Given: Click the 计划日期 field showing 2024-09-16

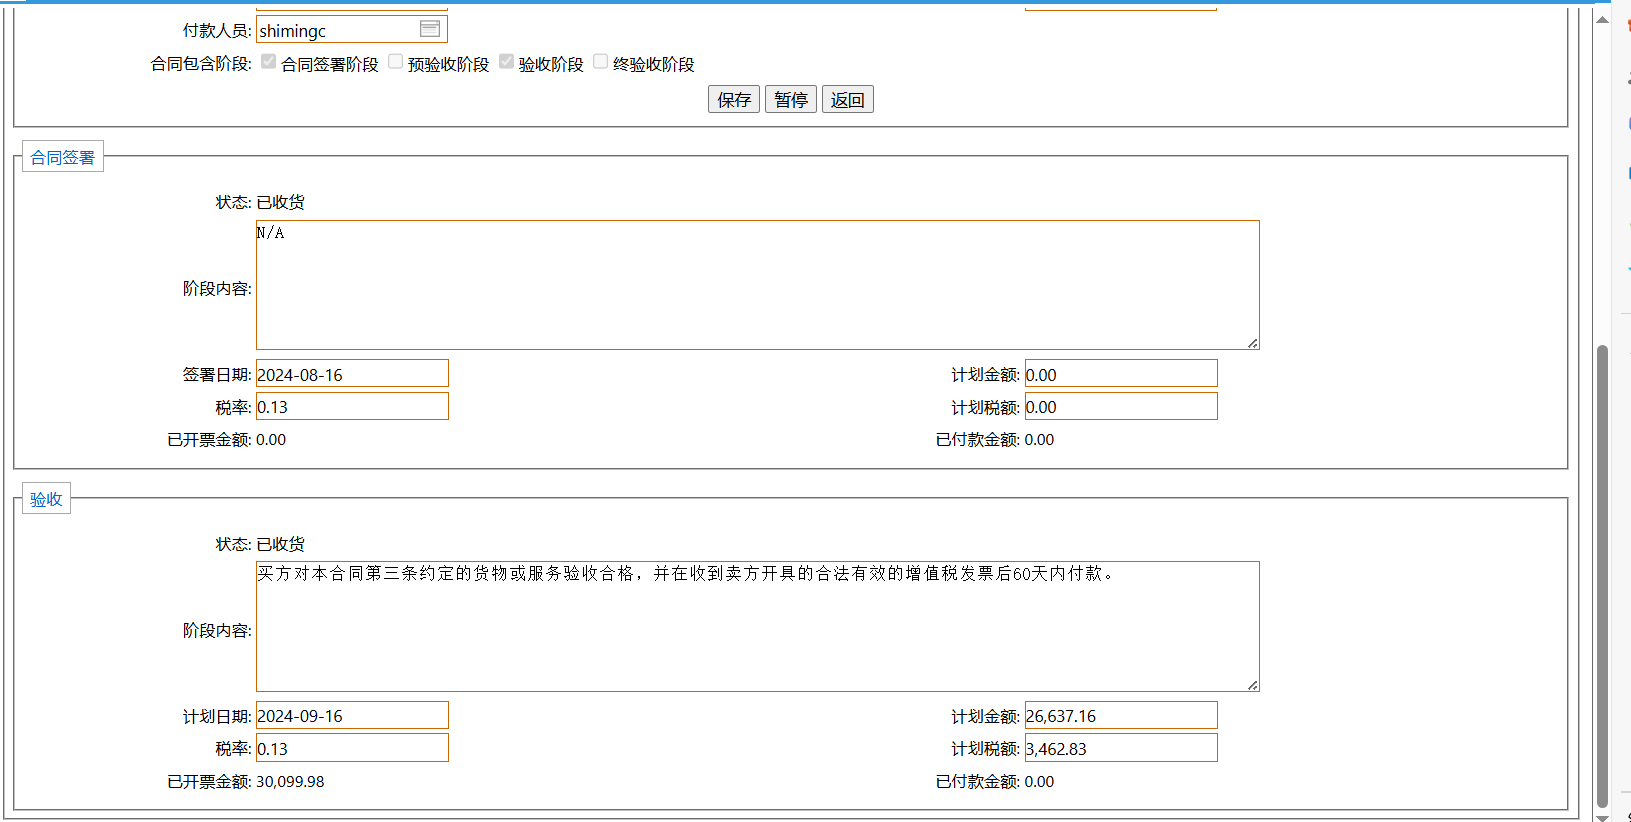Looking at the screenshot, I should tap(352, 715).
